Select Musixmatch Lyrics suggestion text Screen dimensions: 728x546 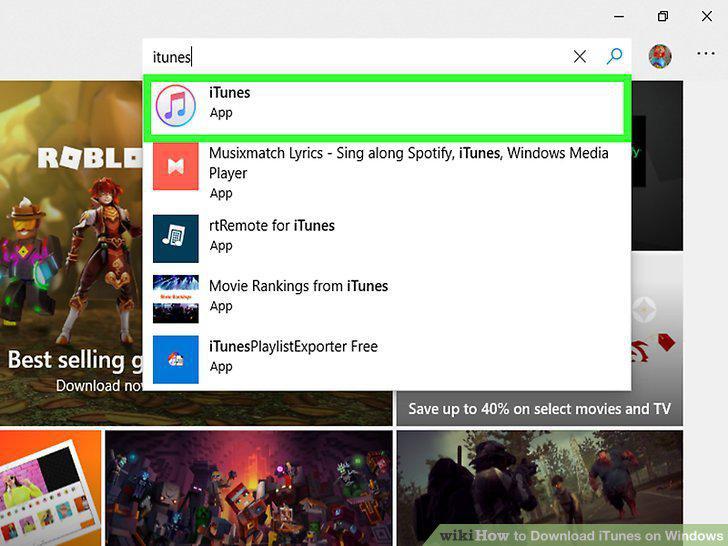click(x=409, y=163)
